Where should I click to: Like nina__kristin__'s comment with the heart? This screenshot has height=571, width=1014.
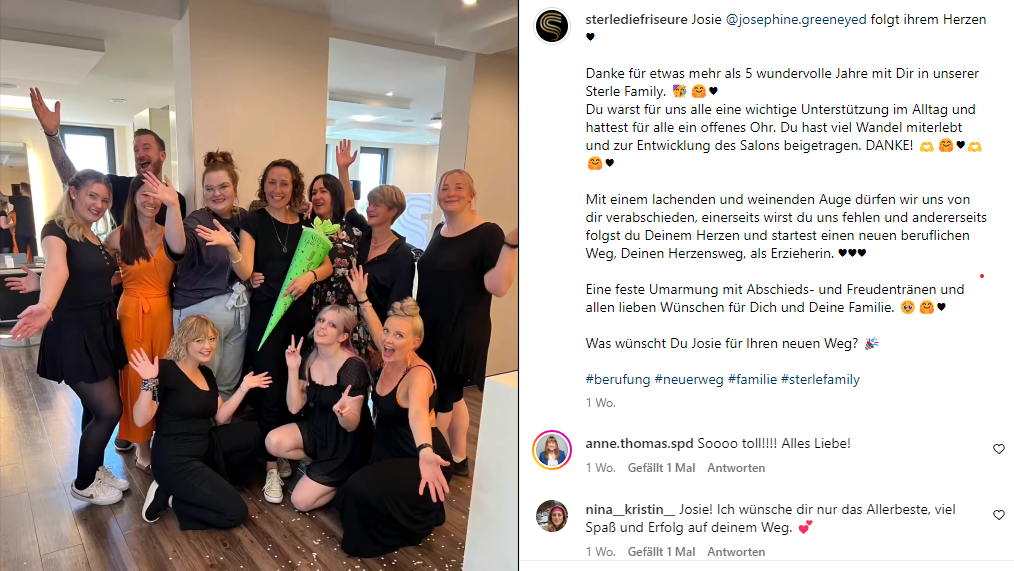(998, 515)
